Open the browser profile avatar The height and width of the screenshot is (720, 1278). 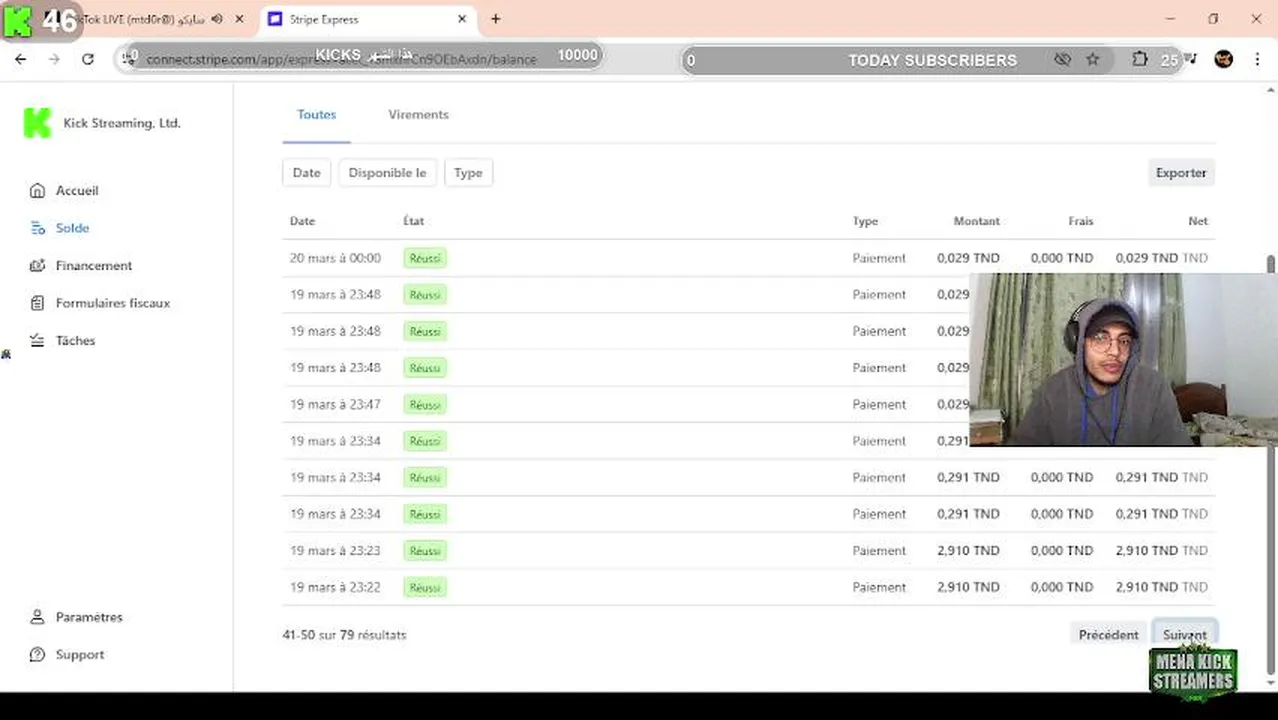pos(1224,59)
